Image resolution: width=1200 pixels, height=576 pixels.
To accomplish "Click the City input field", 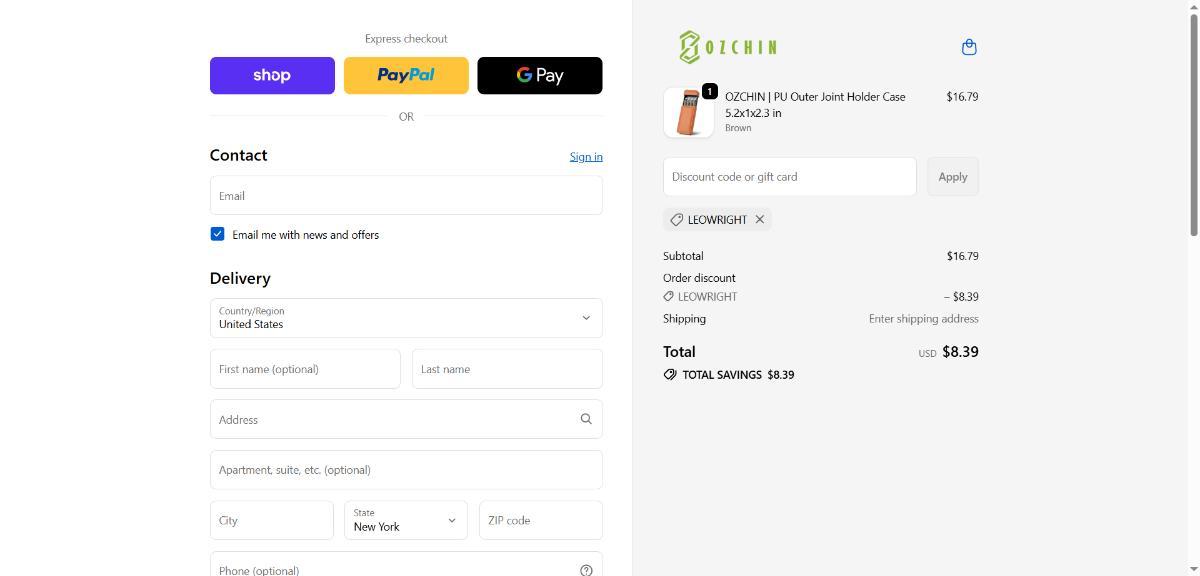I will tap(271, 520).
